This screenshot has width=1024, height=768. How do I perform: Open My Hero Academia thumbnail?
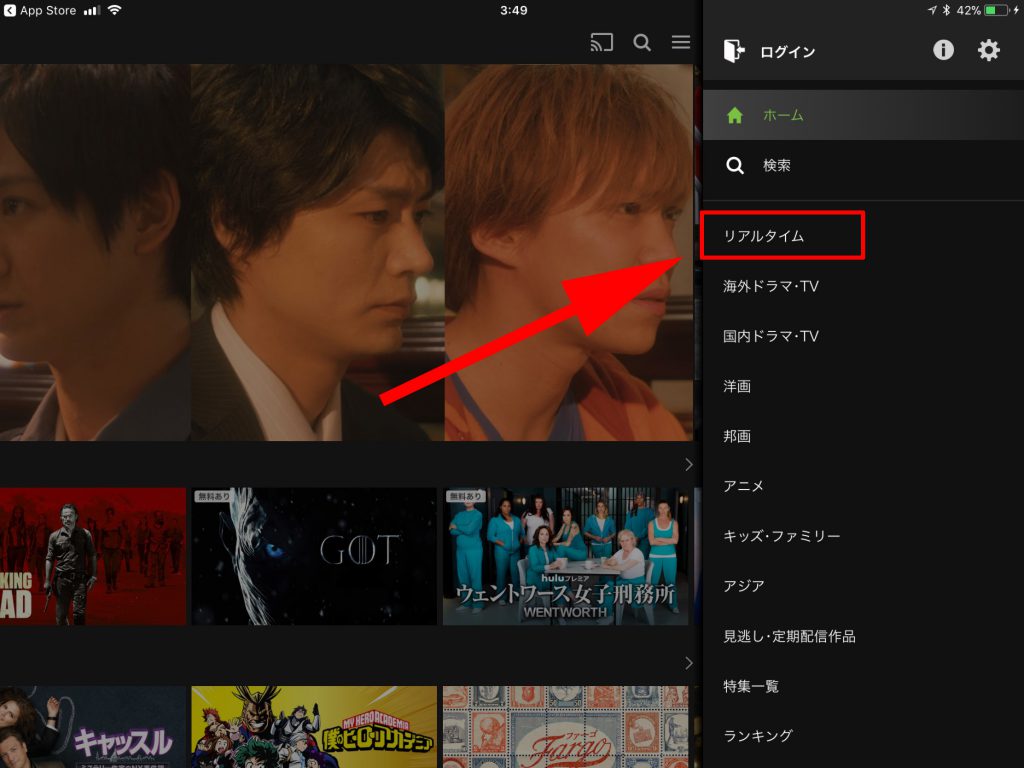coord(313,727)
